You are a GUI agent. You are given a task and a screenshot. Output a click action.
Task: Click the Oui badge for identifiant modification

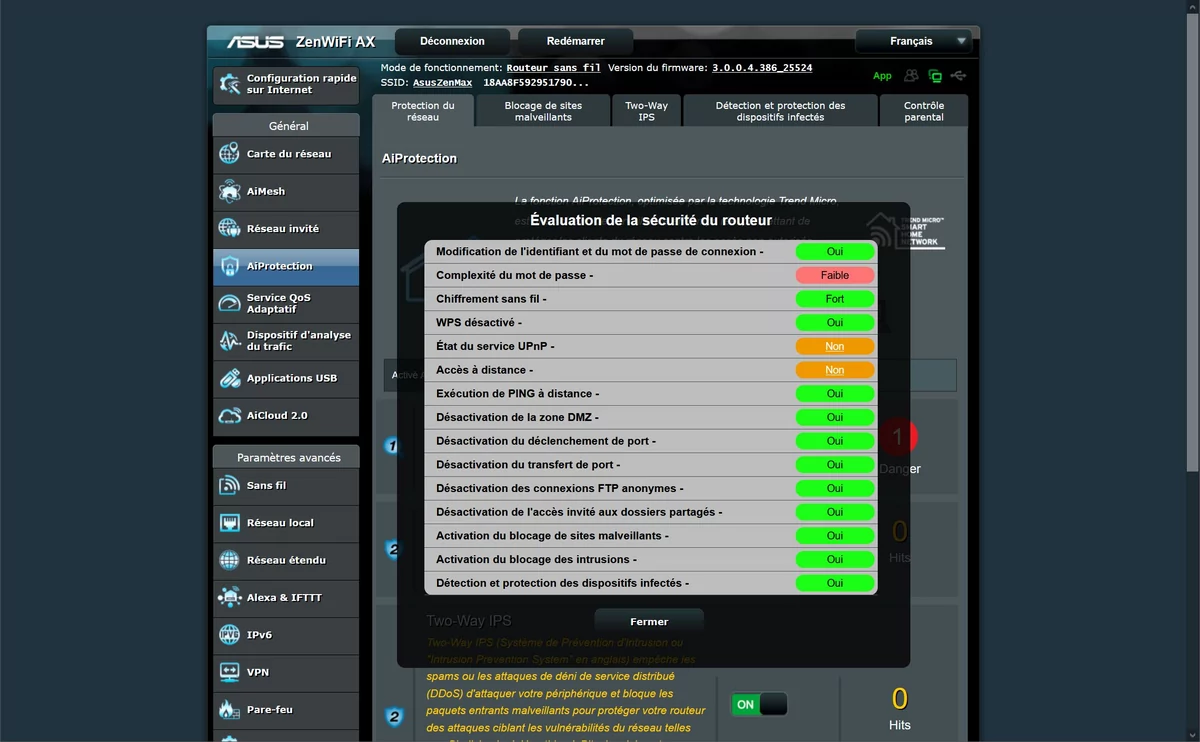835,252
